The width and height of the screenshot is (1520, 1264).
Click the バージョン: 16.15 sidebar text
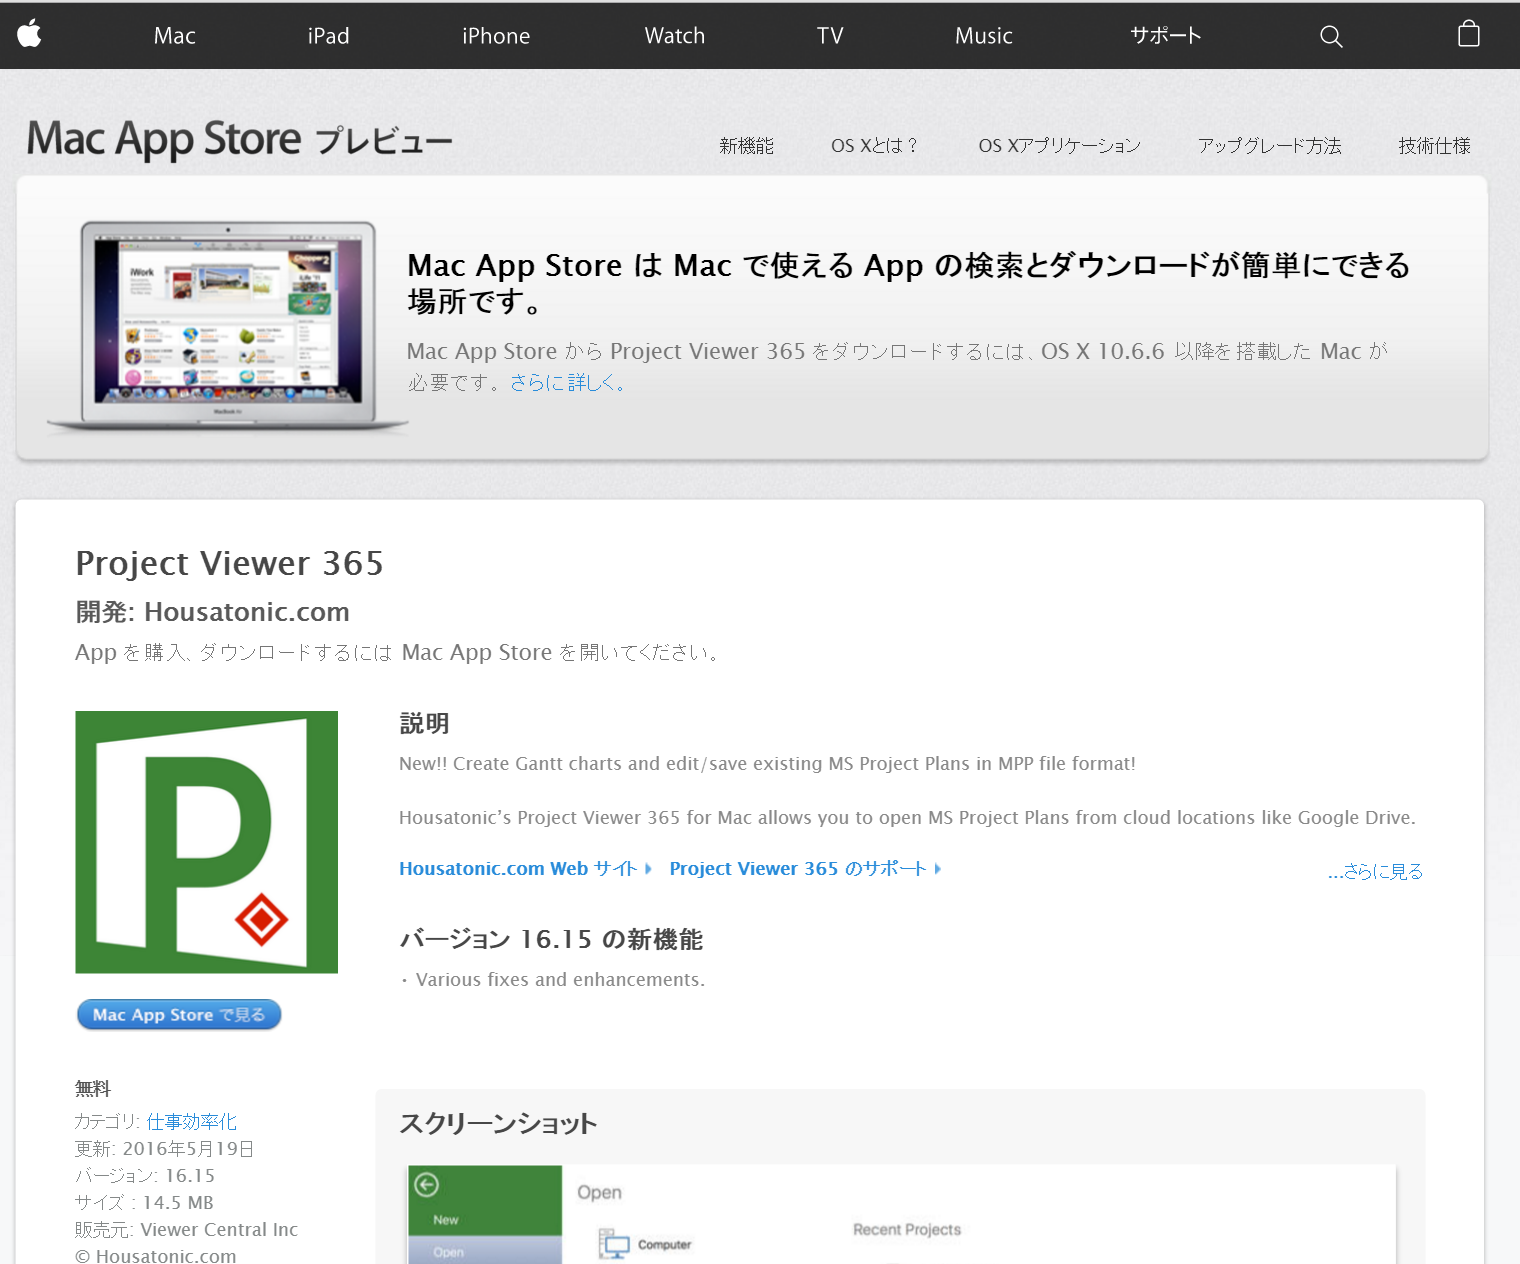point(145,1176)
